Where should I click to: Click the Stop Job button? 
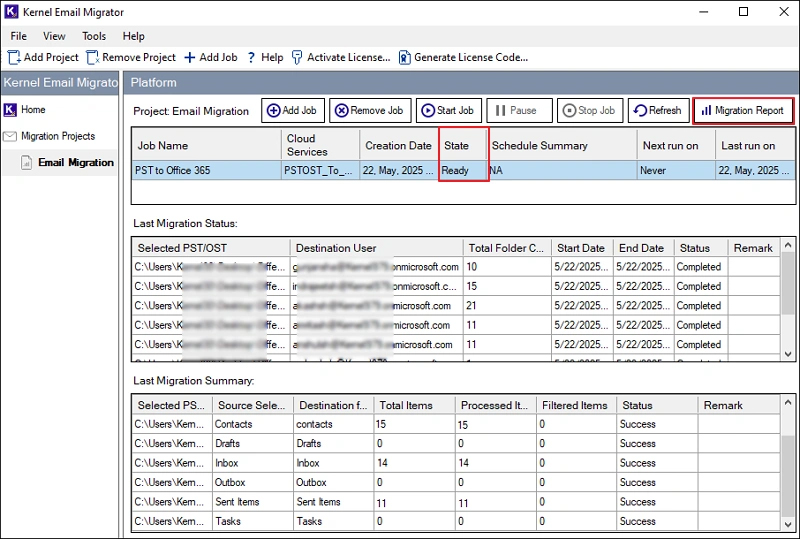pyautogui.click(x=590, y=110)
